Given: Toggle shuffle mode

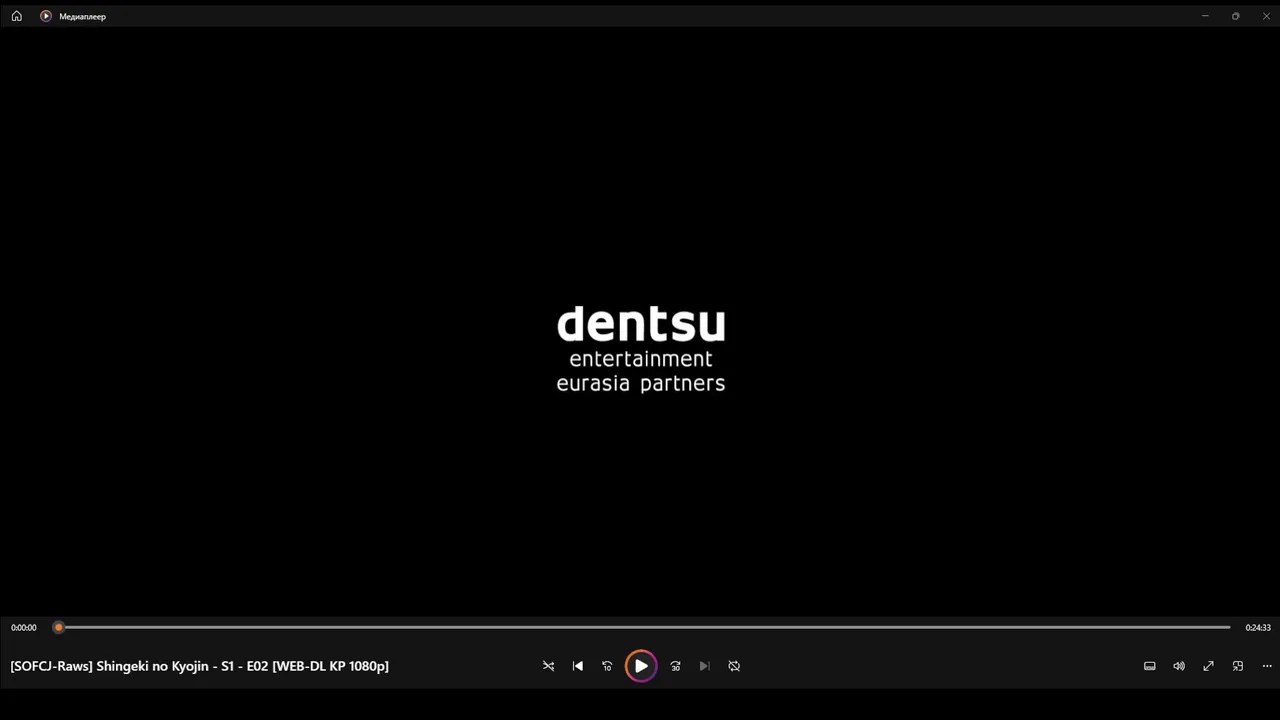Looking at the screenshot, I should (x=548, y=666).
